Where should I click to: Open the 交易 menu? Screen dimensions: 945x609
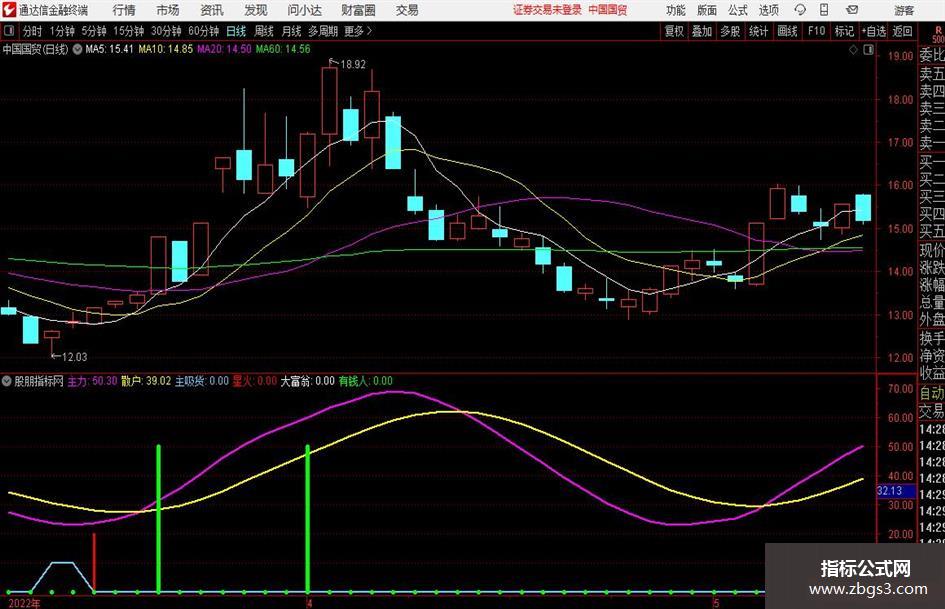coord(407,10)
